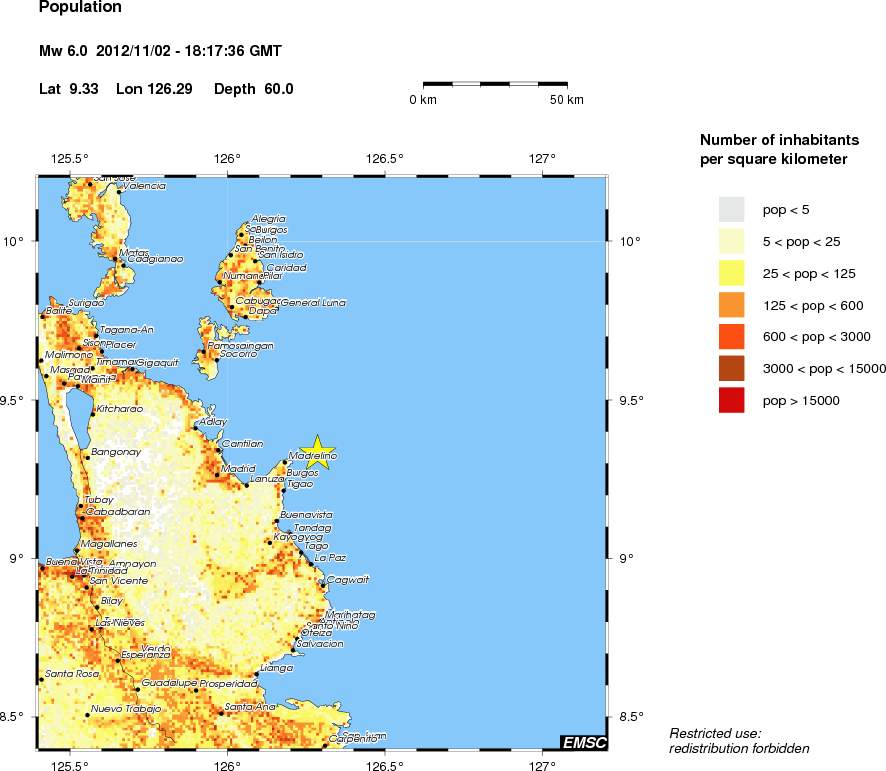The width and height of the screenshot is (886, 771).
Task: Click the kilometer scale bar
Action: coord(495,85)
